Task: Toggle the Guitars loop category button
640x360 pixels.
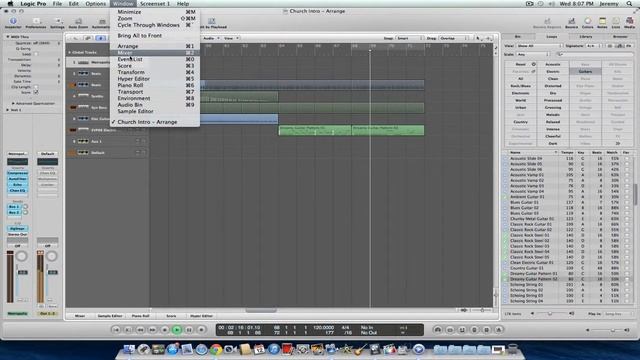Action: pyautogui.click(x=585, y=71)
